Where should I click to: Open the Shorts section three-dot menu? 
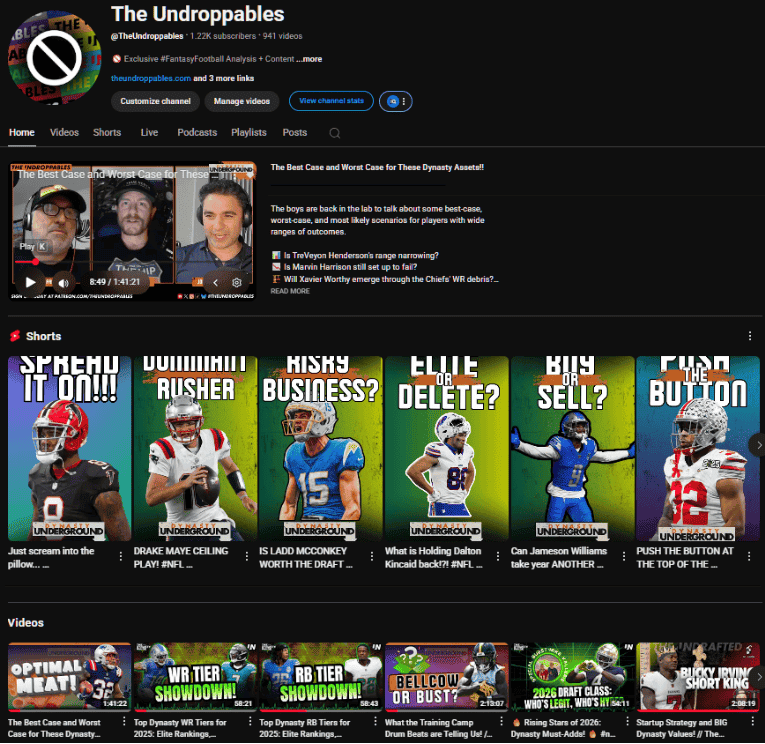750,336
